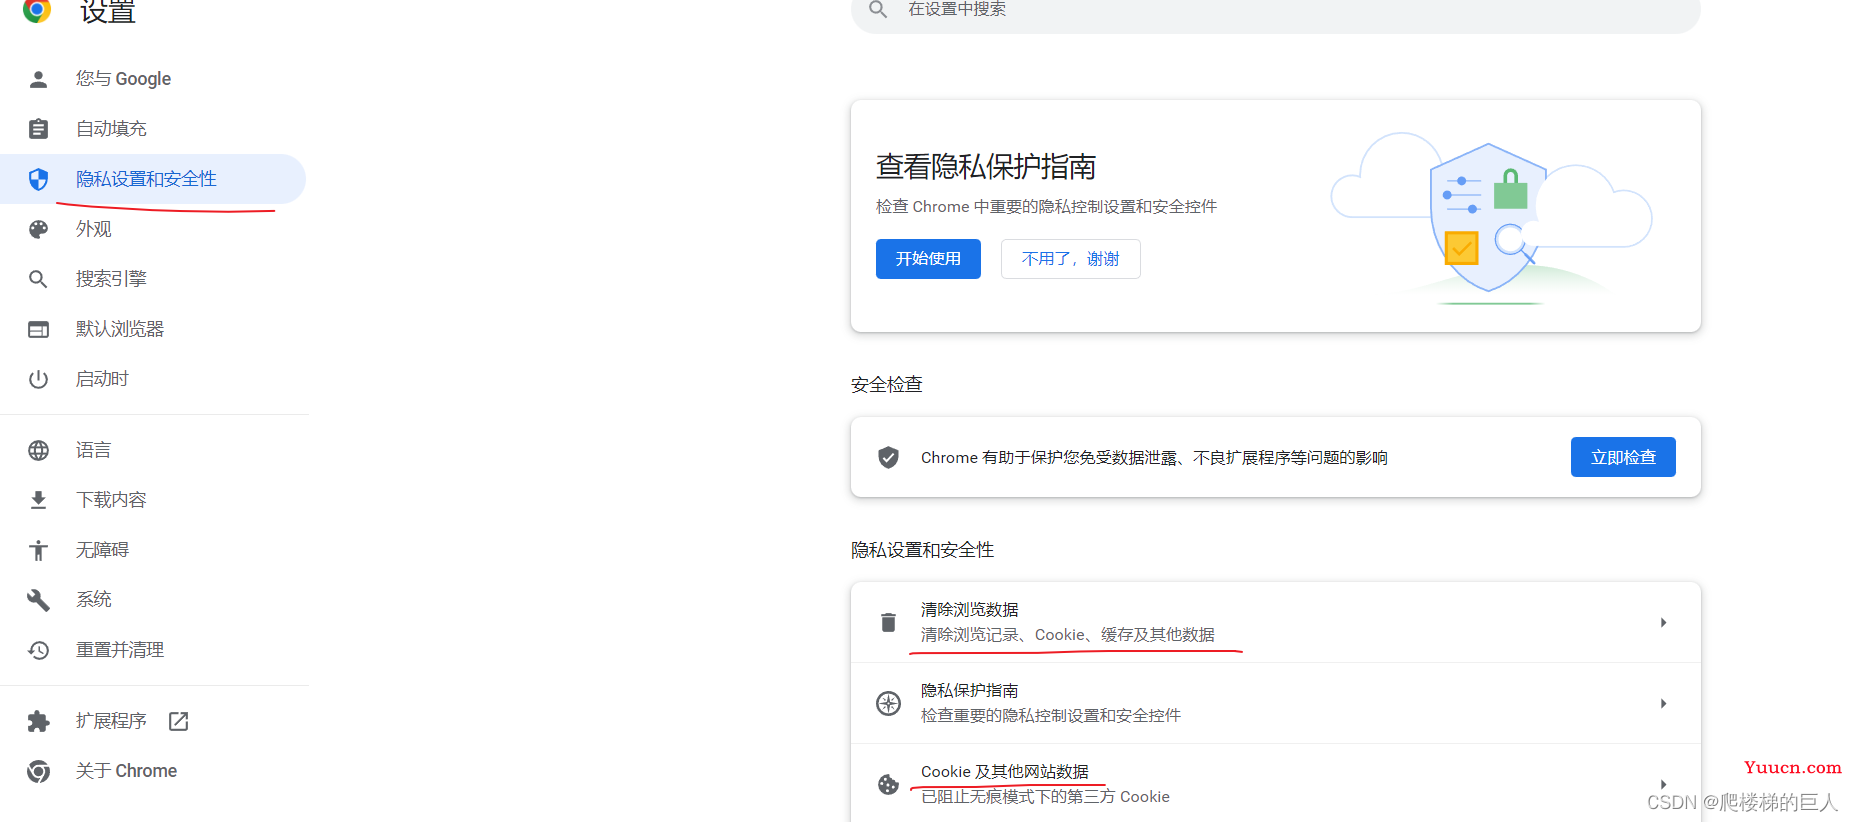Click the trash can icon for 清除浏览数据
The height and width of the screenshot is (822, 1854).
pyautogui.click(x=888, y=622)
